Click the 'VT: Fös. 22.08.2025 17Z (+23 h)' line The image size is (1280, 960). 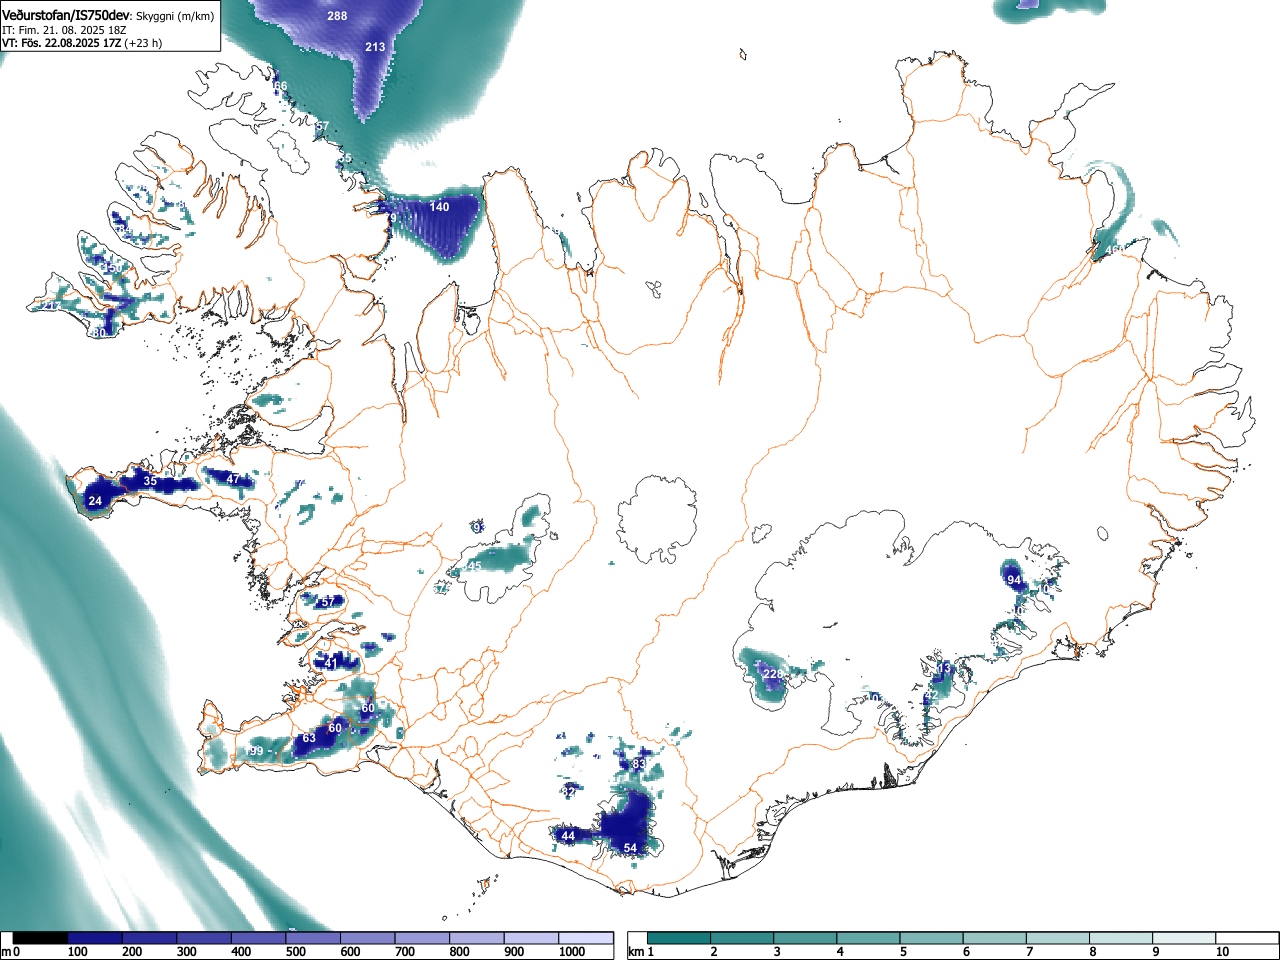click(x=82, y=43)
